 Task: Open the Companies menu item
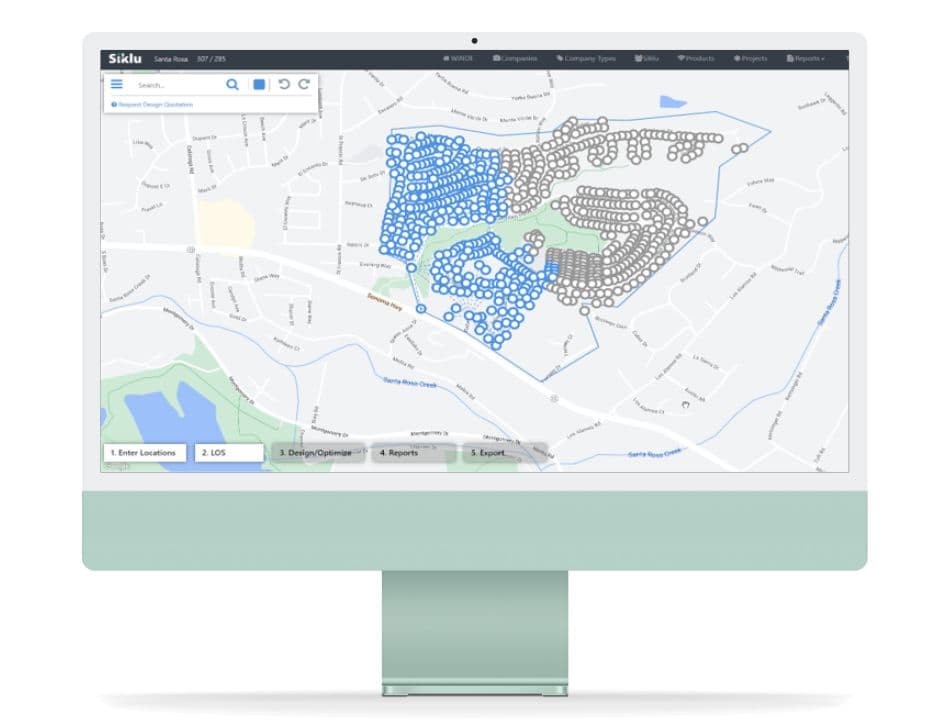point(515,59)
